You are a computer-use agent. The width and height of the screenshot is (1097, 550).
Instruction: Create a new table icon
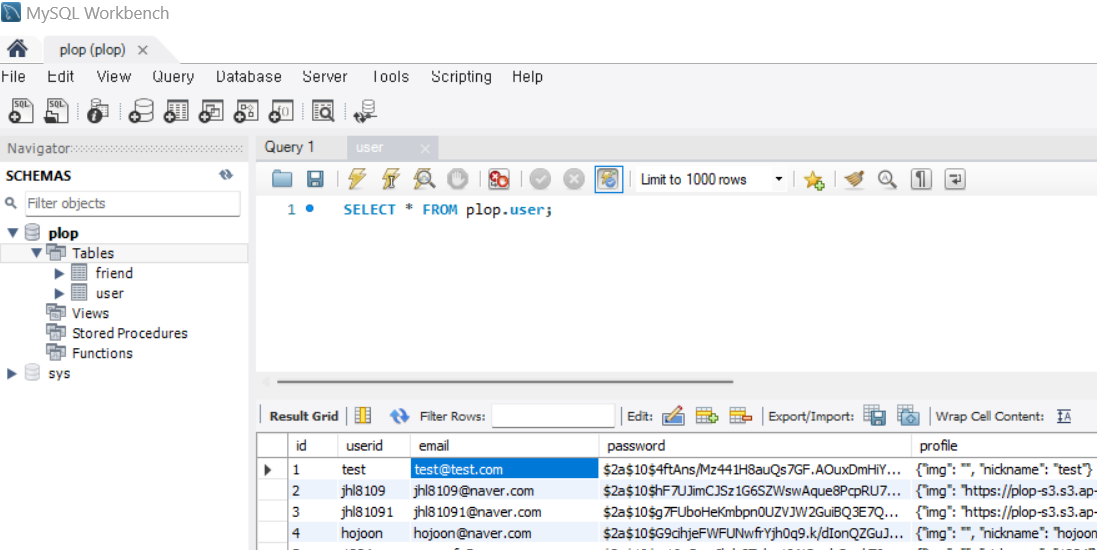pos(176,111)
